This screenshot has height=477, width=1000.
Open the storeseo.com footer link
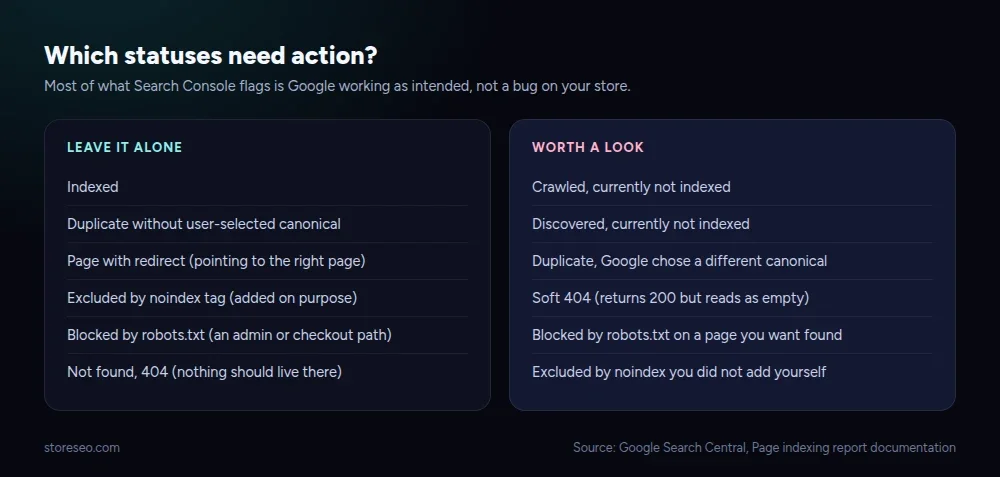pyautogui.click(x=82, y=448)
